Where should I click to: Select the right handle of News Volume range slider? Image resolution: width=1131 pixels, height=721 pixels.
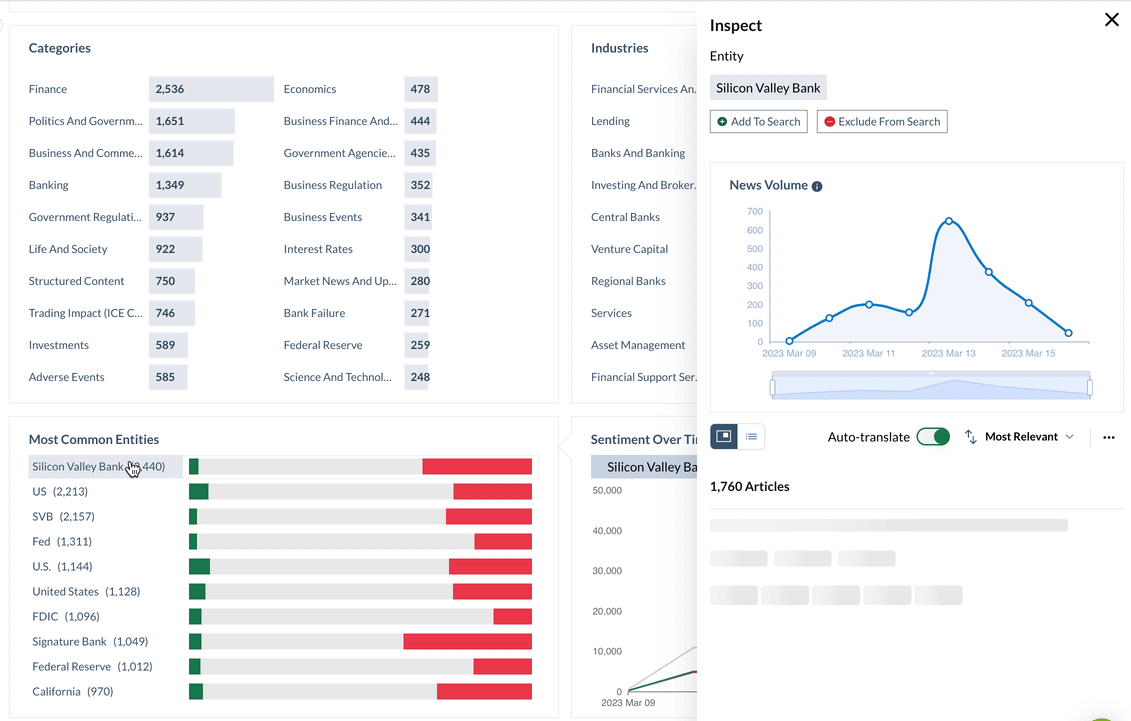click(1089, 387)
